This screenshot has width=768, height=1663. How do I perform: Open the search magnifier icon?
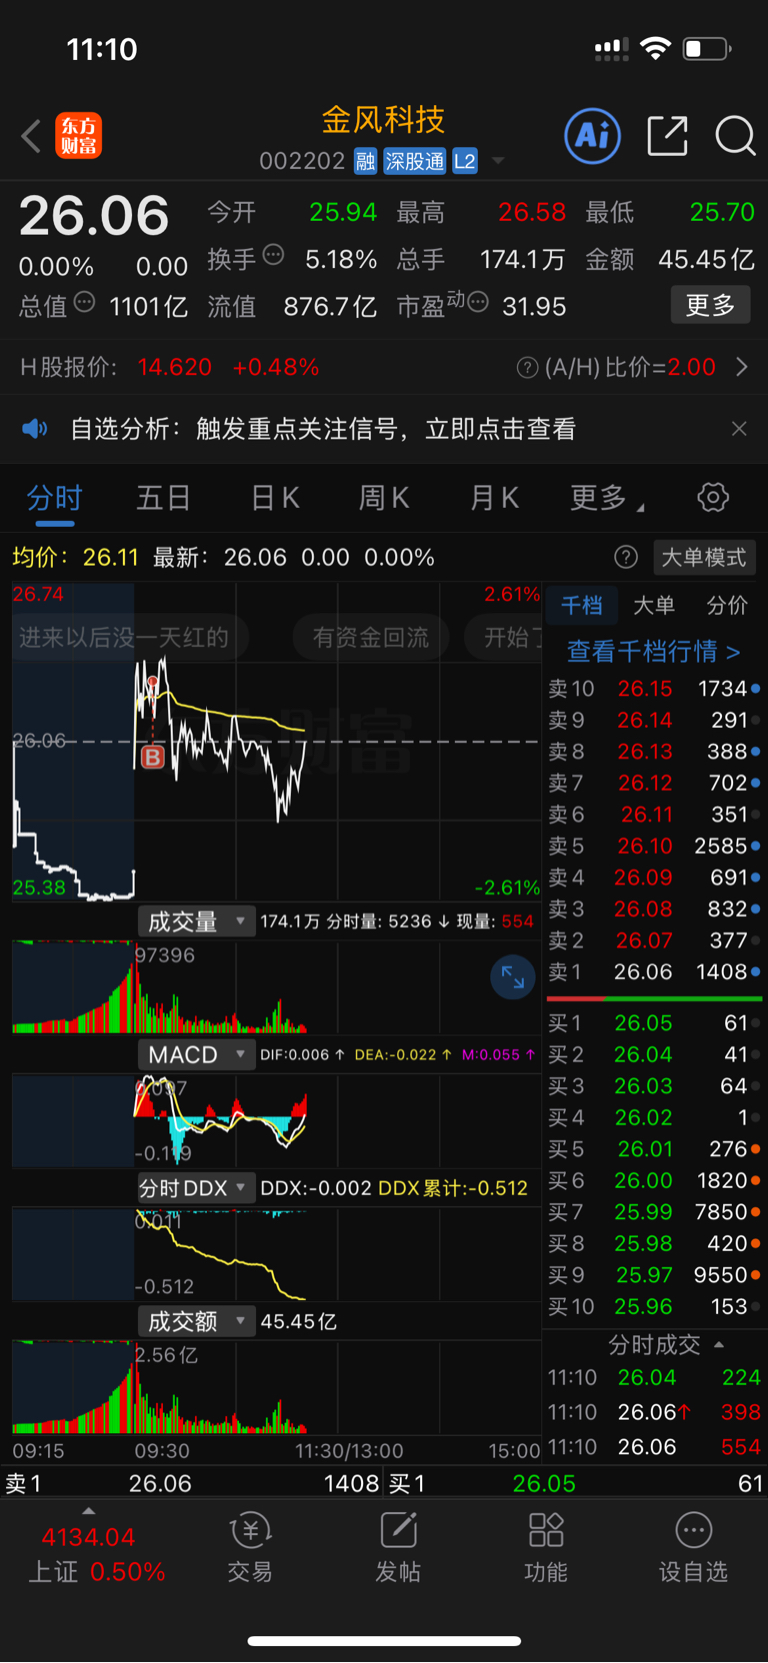click(x=735, y=135)
